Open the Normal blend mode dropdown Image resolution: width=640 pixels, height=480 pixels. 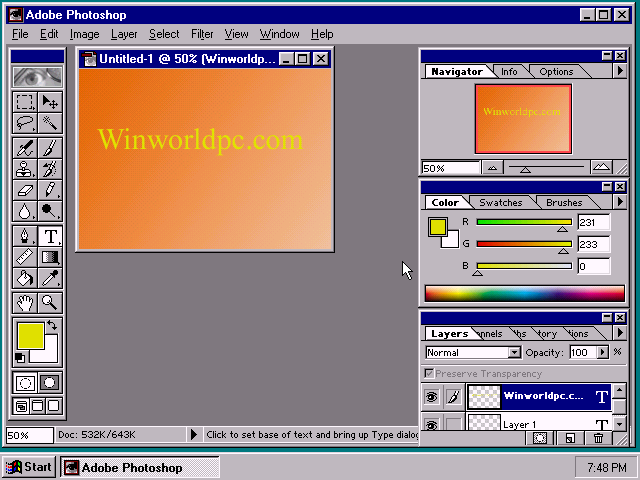pyautogui.click(x=473, y=352)
